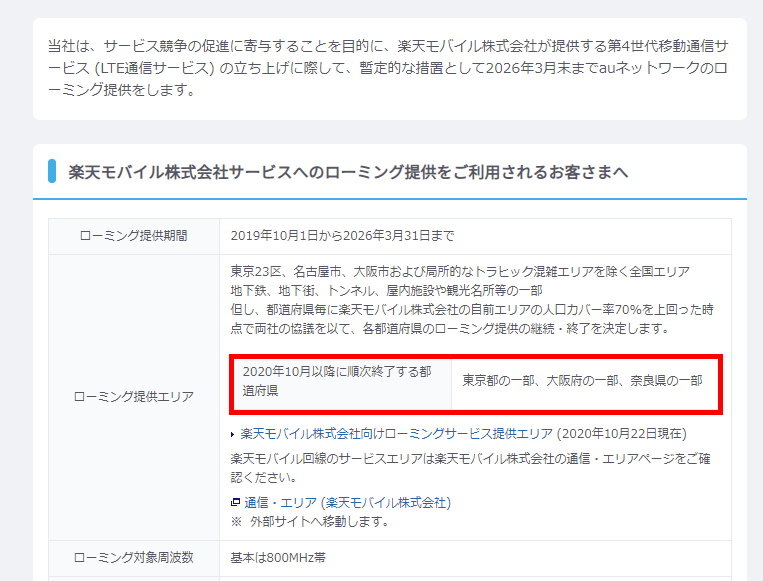763x581 pixels.
Task: Click the 2020年10月以降に順次終了する都道府県 cell
Action: (337, 381)
